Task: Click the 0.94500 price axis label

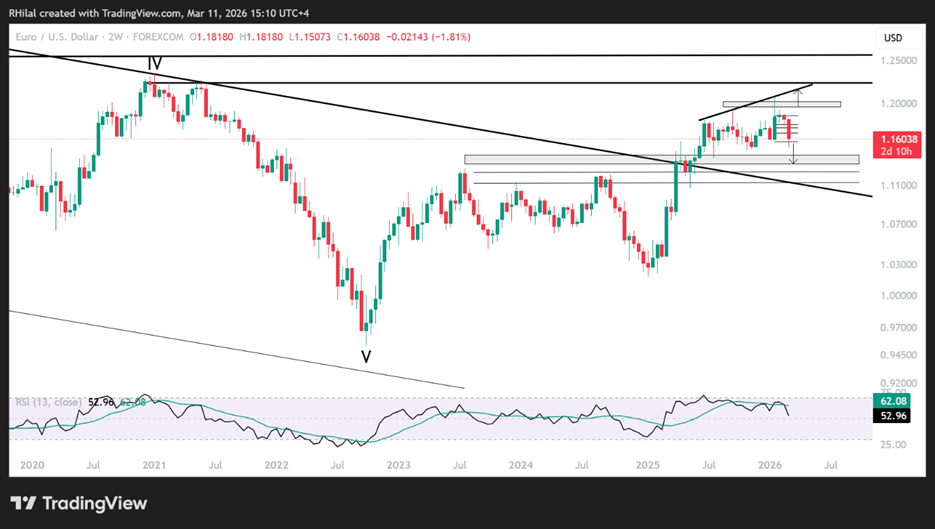Action: click(899, 355)
